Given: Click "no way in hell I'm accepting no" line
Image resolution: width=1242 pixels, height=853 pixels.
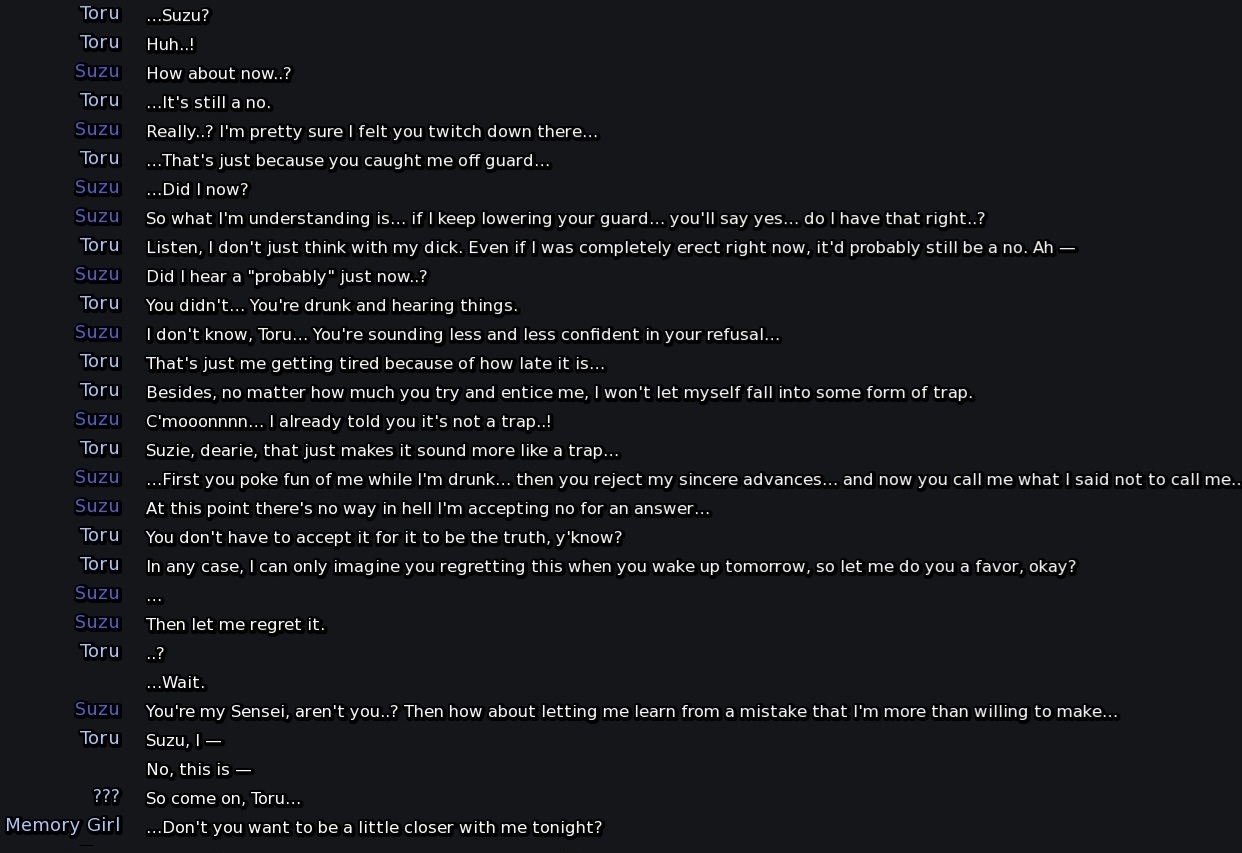Looking at the screenshot, I should point(428,509).
